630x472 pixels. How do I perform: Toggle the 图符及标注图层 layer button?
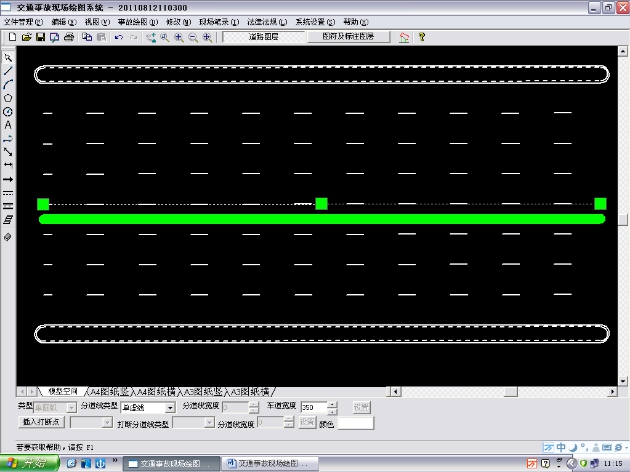click(348, 37)
